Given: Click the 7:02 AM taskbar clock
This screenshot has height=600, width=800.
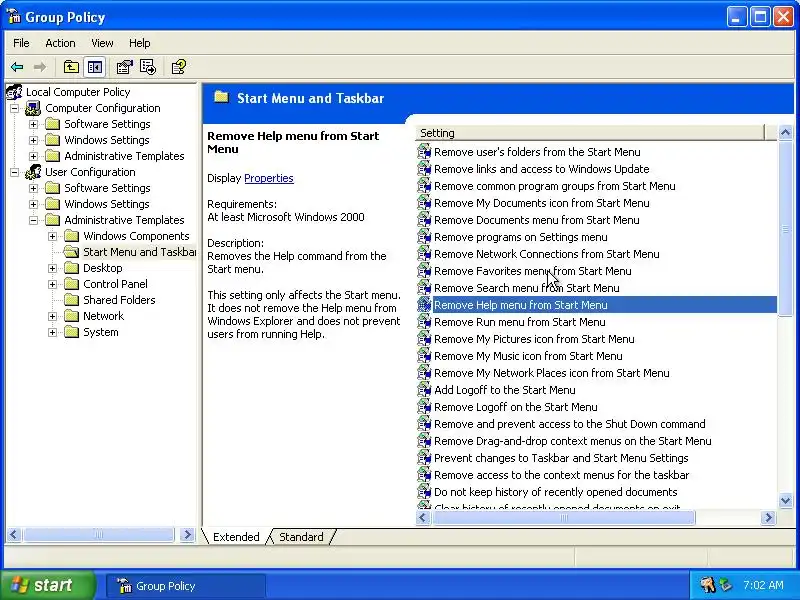Looking at the screenshot, I should click(x=763, y=585).
